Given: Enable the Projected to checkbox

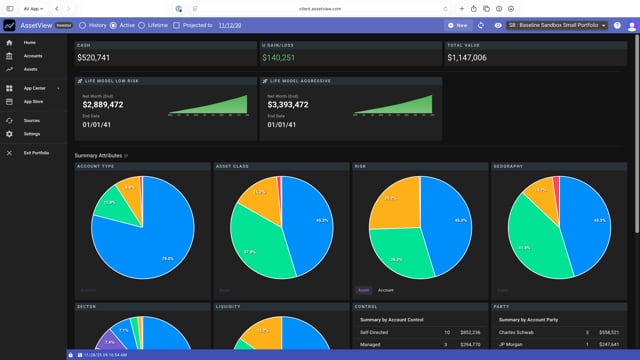Looking at the screenshot, I should point(176,25).
